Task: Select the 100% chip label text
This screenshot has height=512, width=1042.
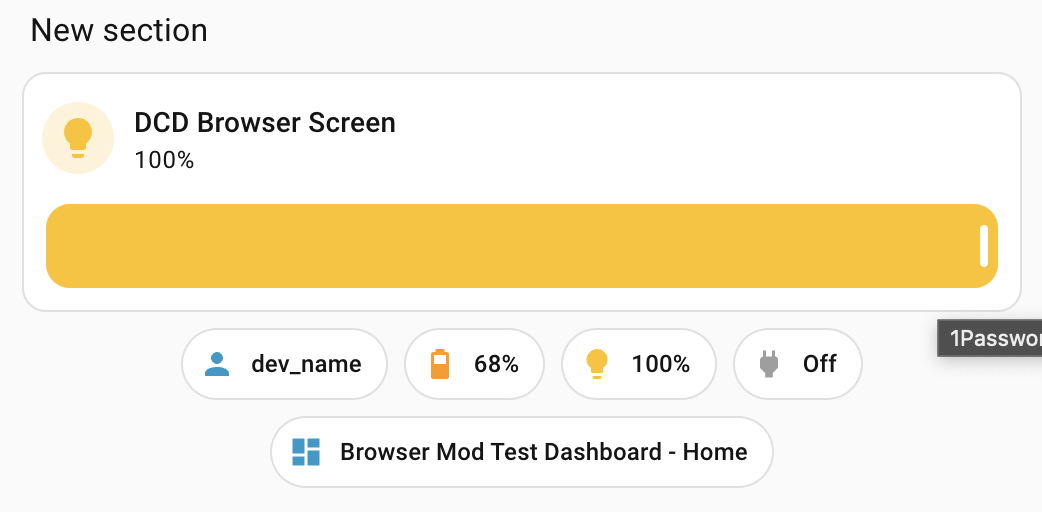Action: tap(661, 364)
